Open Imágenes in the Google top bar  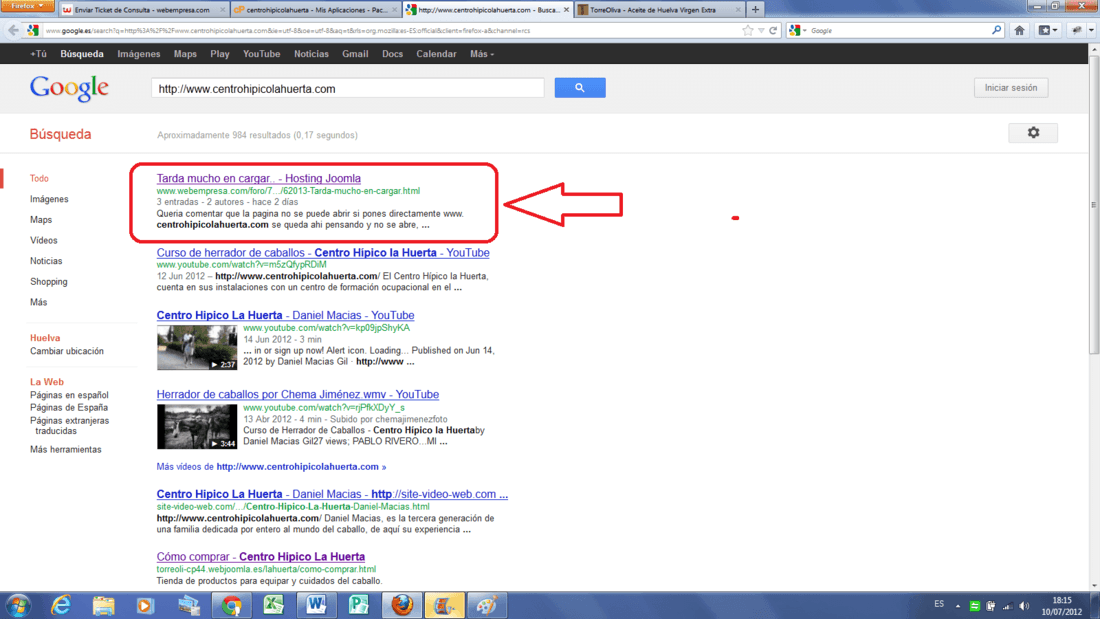coord(139,54)
